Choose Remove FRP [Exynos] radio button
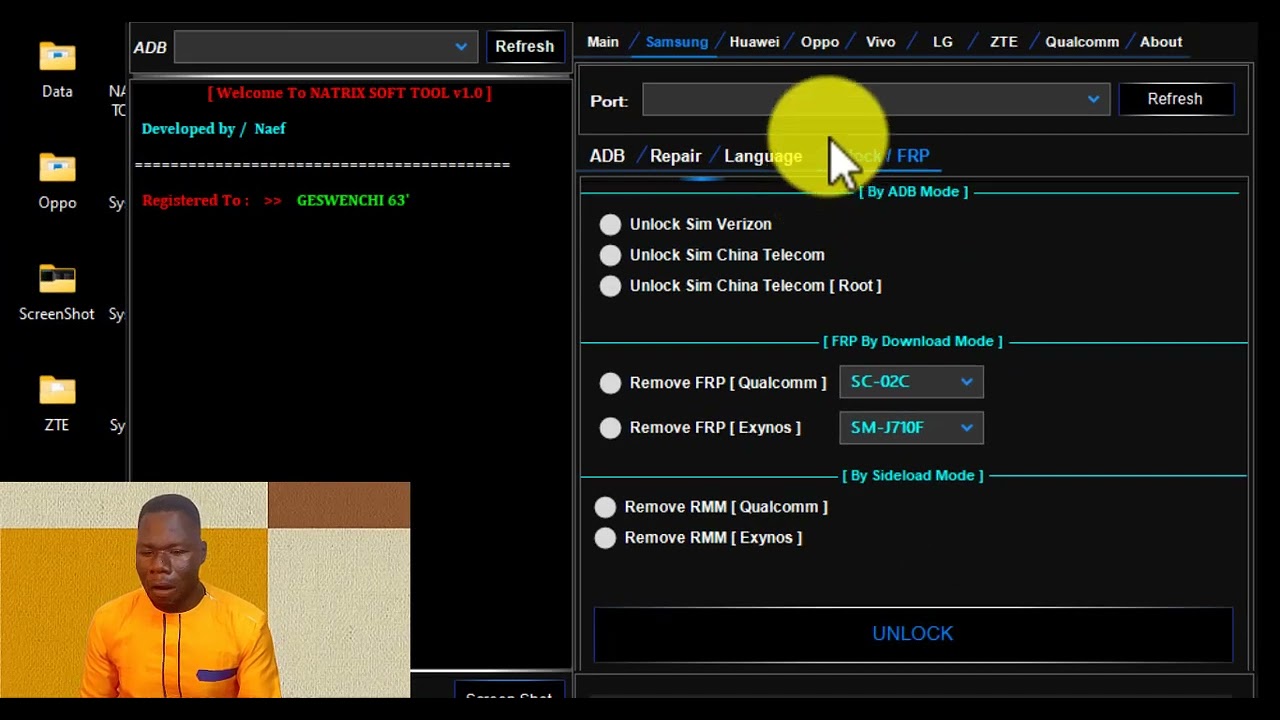 pyautogui.click(x=610, y=428)
